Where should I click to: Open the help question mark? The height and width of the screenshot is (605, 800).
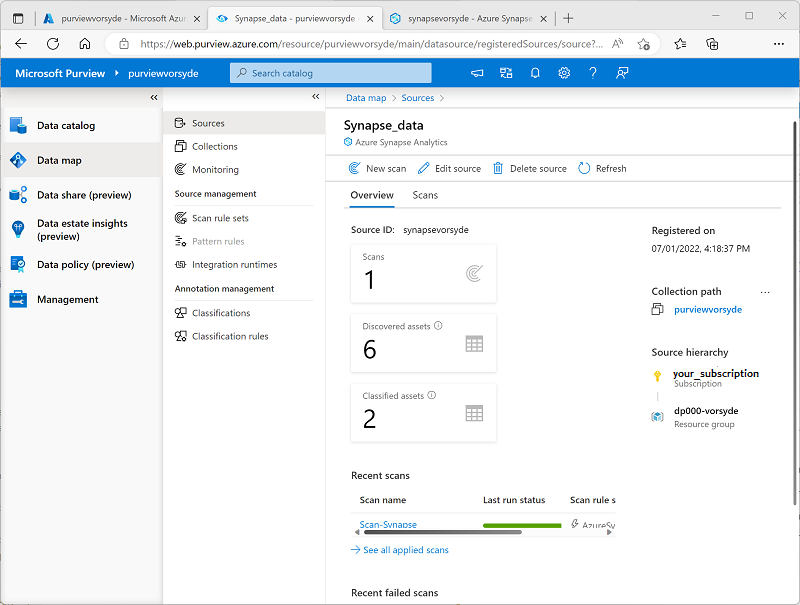593,73
